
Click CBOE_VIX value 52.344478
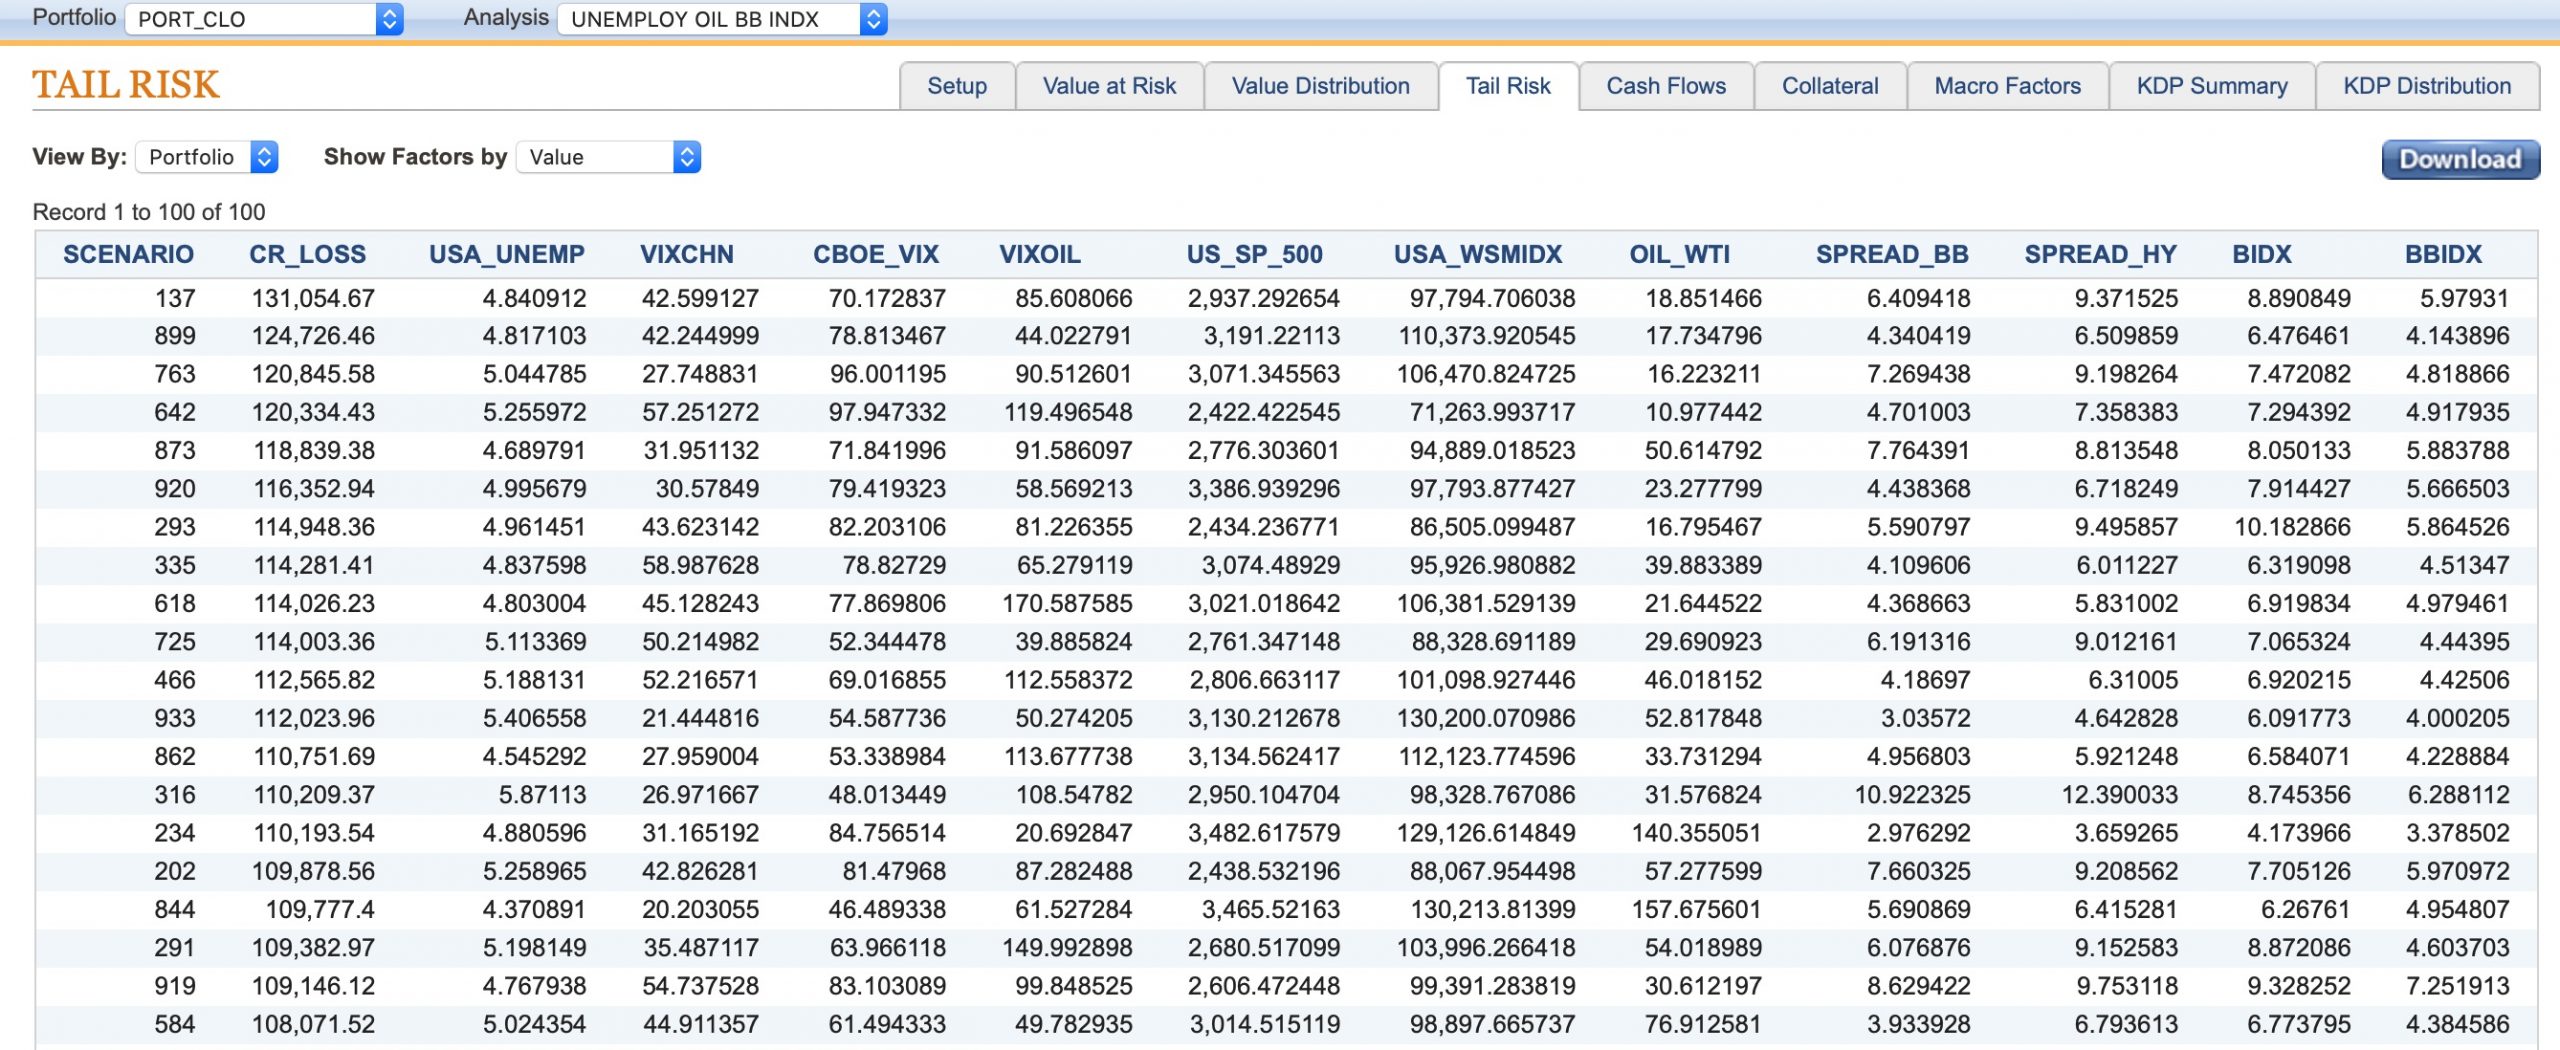click(887, 642)
